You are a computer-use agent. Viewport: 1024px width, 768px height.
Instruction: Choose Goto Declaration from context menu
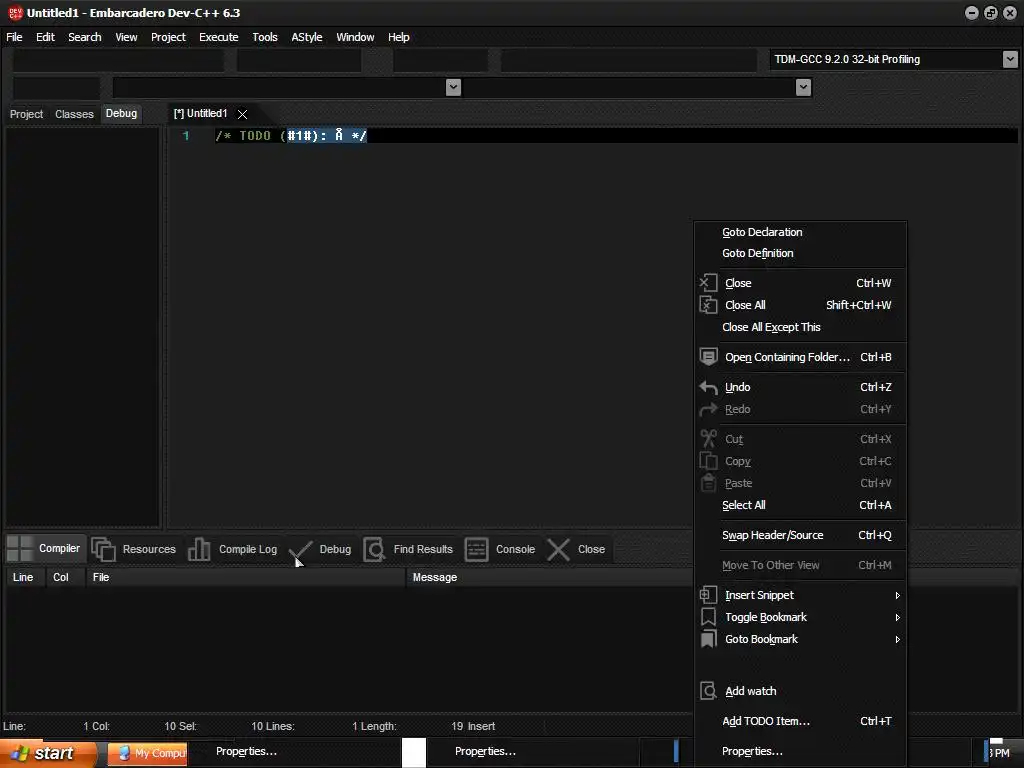(x=762, y=232)
